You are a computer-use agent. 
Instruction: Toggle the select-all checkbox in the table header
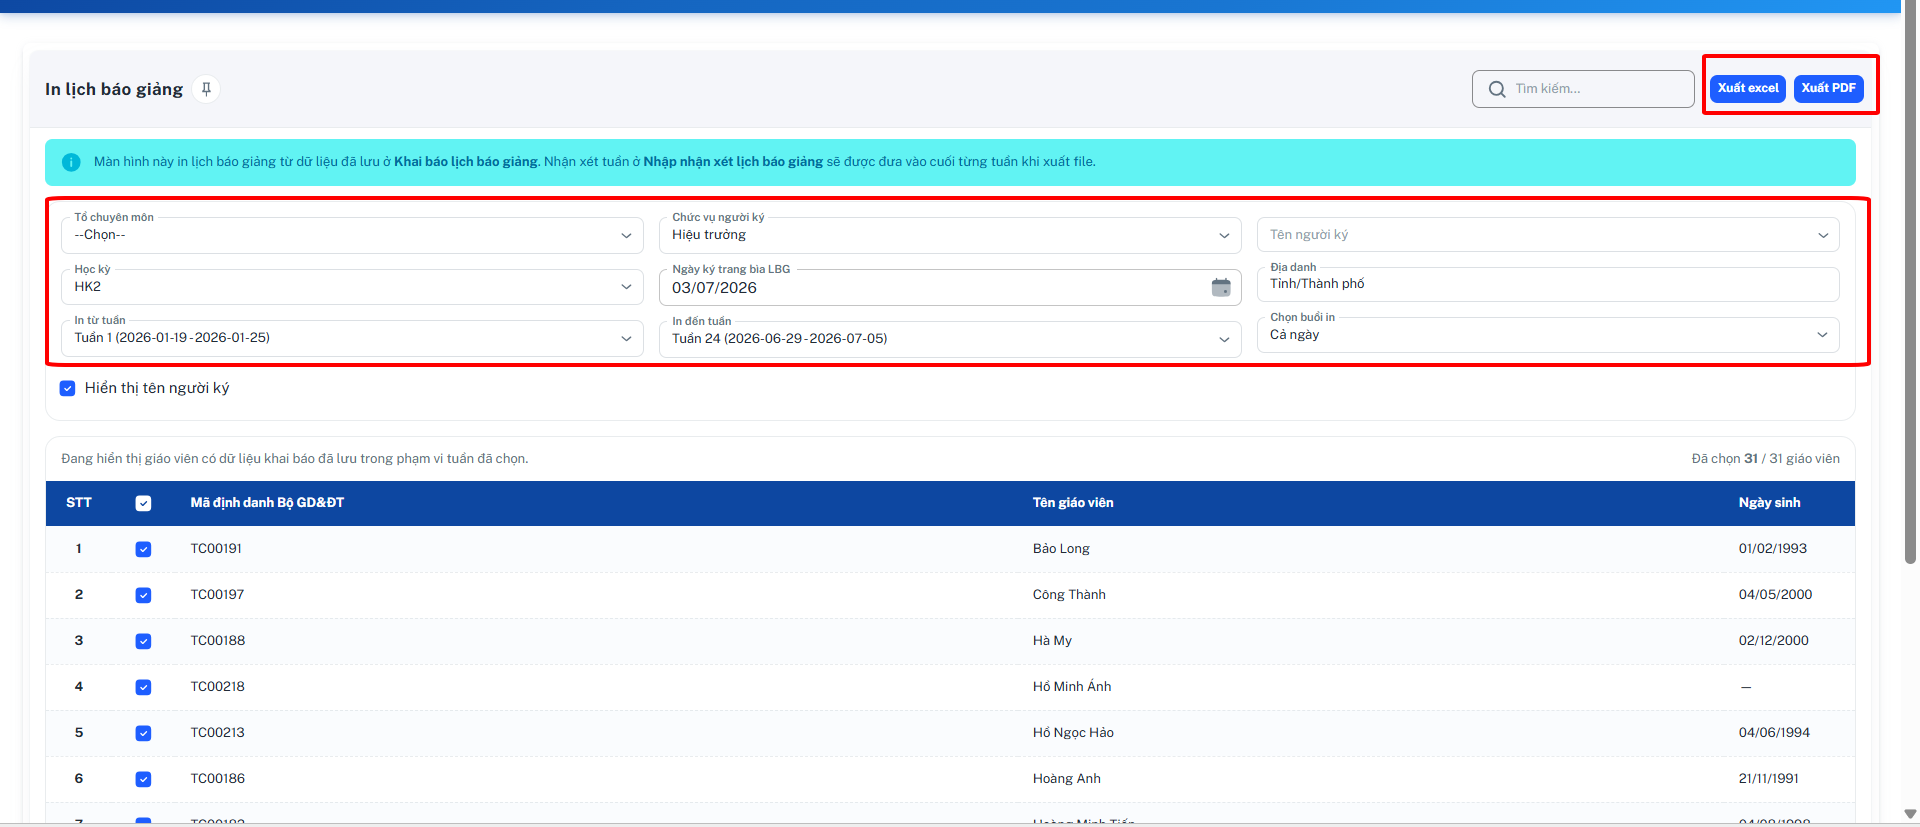click(x=143, y=503)
